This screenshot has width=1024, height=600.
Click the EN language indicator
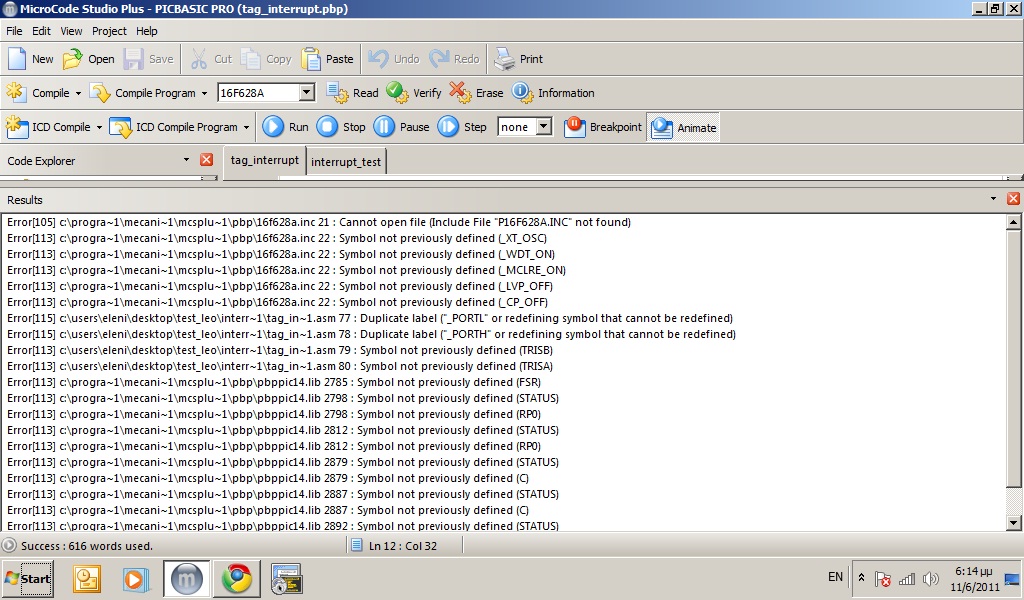click(x=835, y=576)
